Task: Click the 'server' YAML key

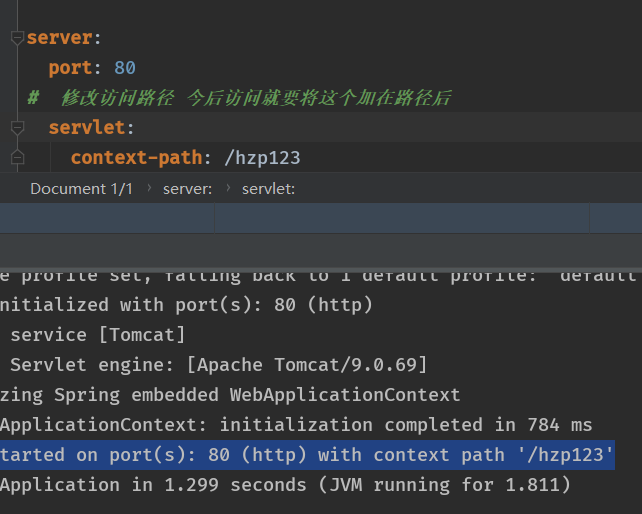Action: coord(60,38)
